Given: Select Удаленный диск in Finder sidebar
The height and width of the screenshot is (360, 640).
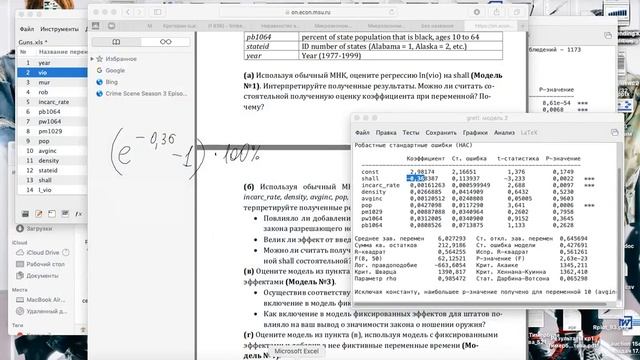Looking at the screenshot, I should click(42, 311).
